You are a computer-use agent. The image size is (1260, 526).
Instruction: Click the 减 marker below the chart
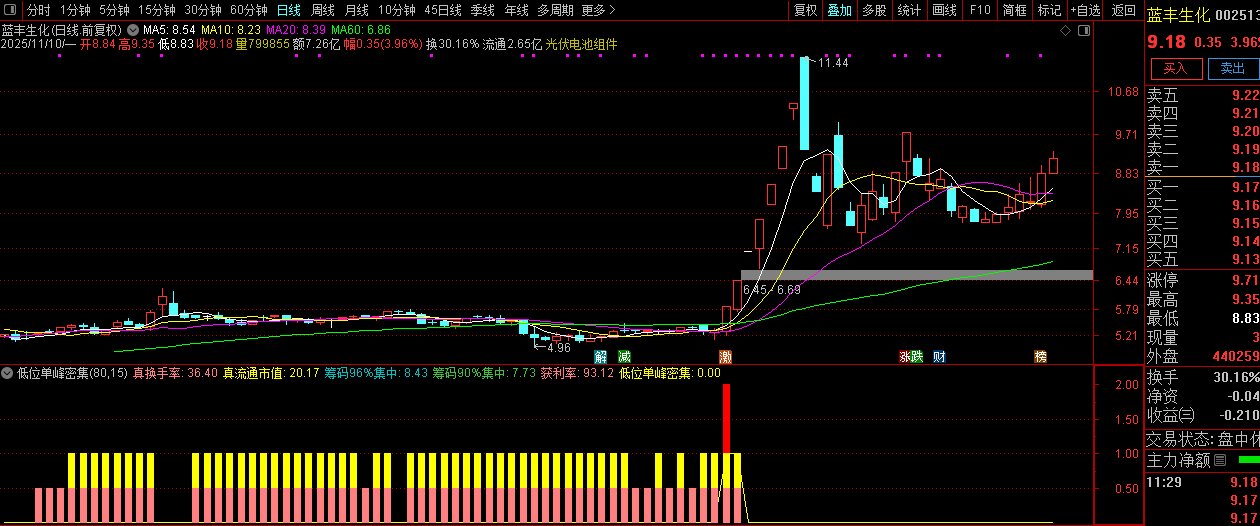[x=624, y=356]
